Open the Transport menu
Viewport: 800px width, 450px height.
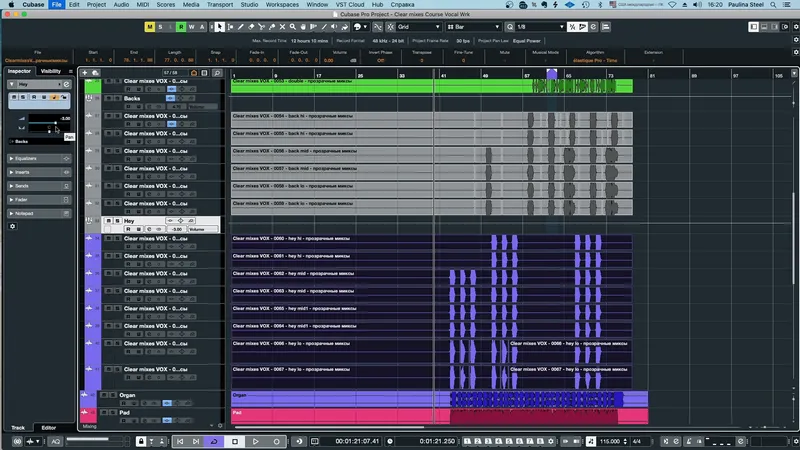pos(219,5)
